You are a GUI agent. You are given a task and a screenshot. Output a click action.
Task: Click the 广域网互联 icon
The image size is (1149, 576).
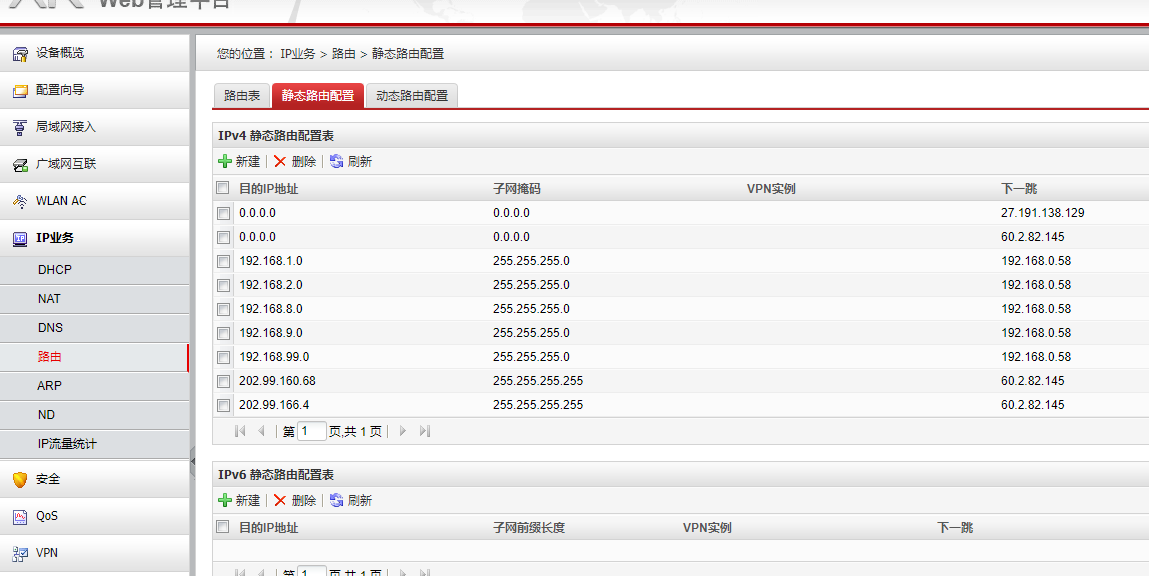[20, 164]
